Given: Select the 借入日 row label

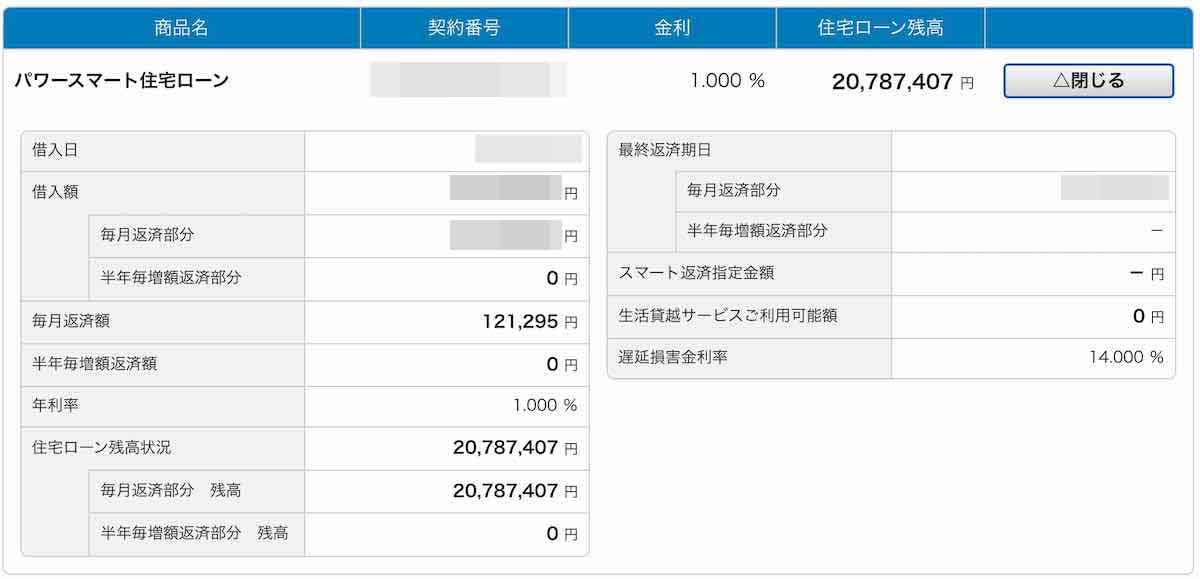Looking at the screenshot, I should click(55, 150).
